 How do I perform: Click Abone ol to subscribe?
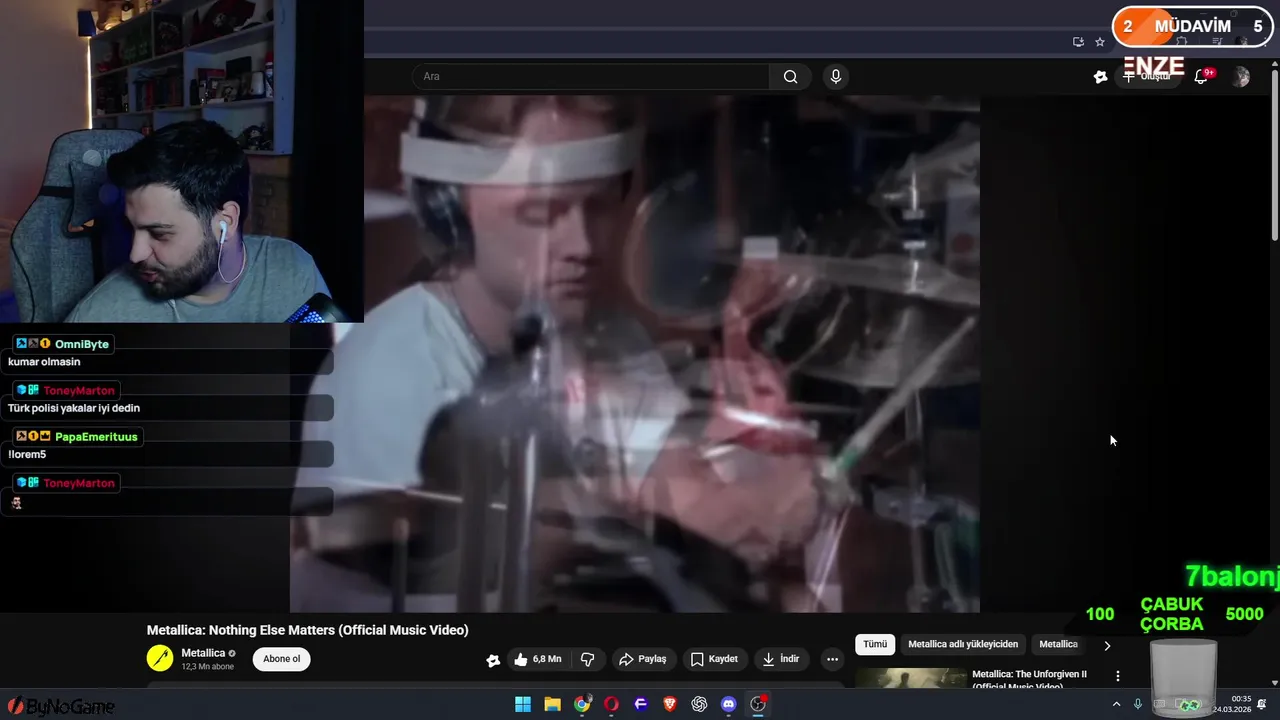point(281,659)
